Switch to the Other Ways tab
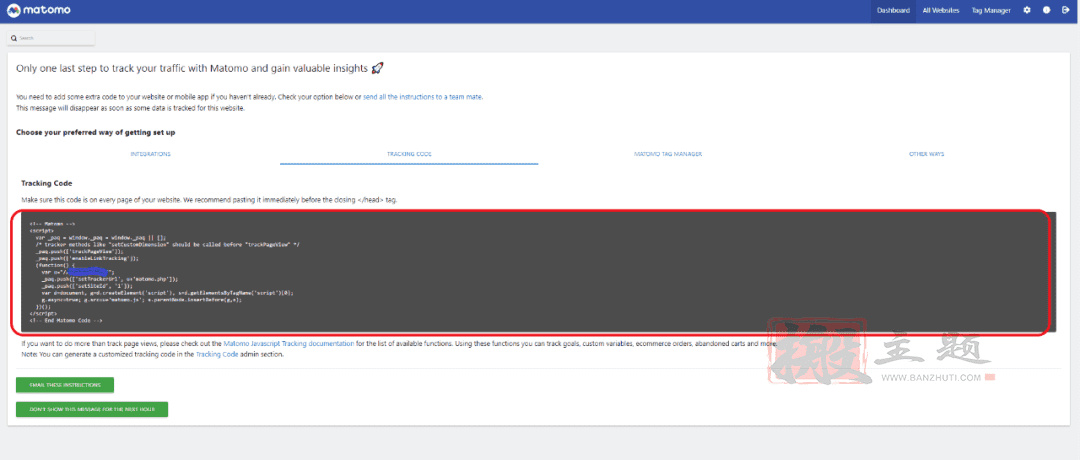The image size is (1080, 460). pos(926,154)
